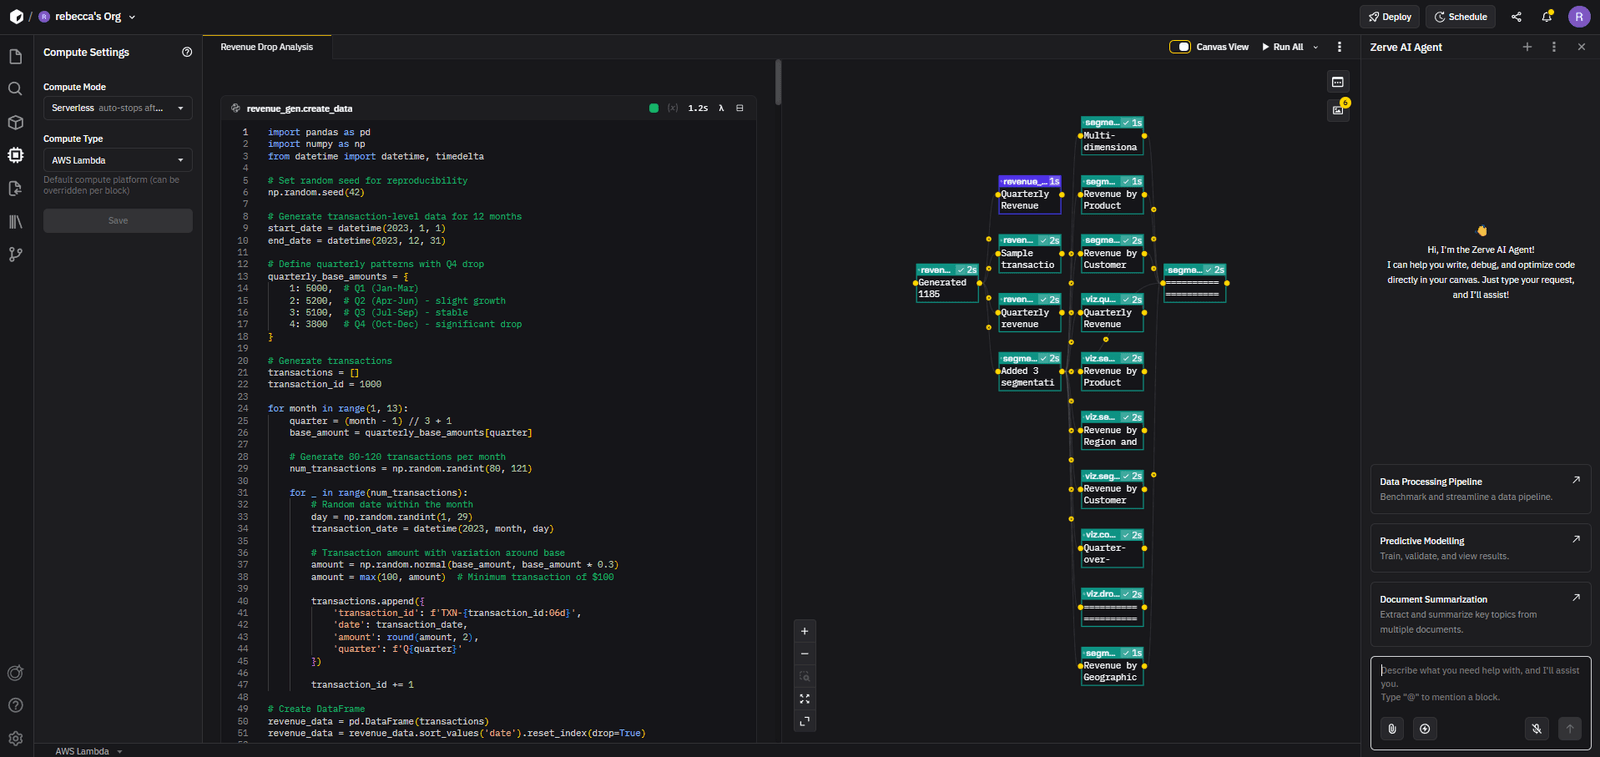
Task: Switch to Revenue Drop Analysis tab
Action: click(266, 47)
